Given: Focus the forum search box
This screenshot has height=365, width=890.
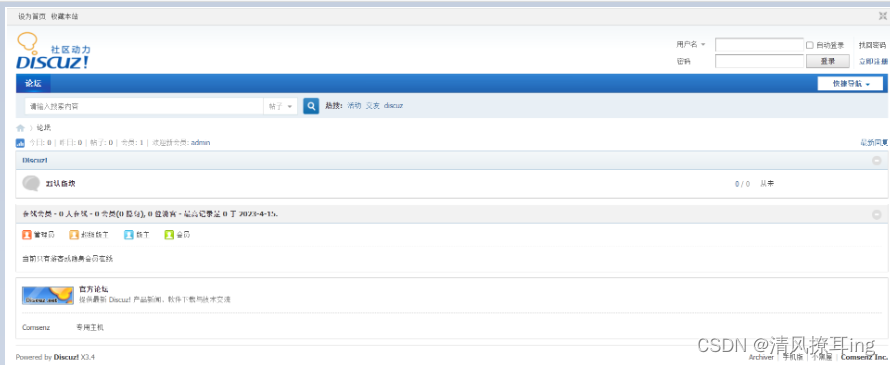Looking at the screenshot, I should click(x=144, y=106).
